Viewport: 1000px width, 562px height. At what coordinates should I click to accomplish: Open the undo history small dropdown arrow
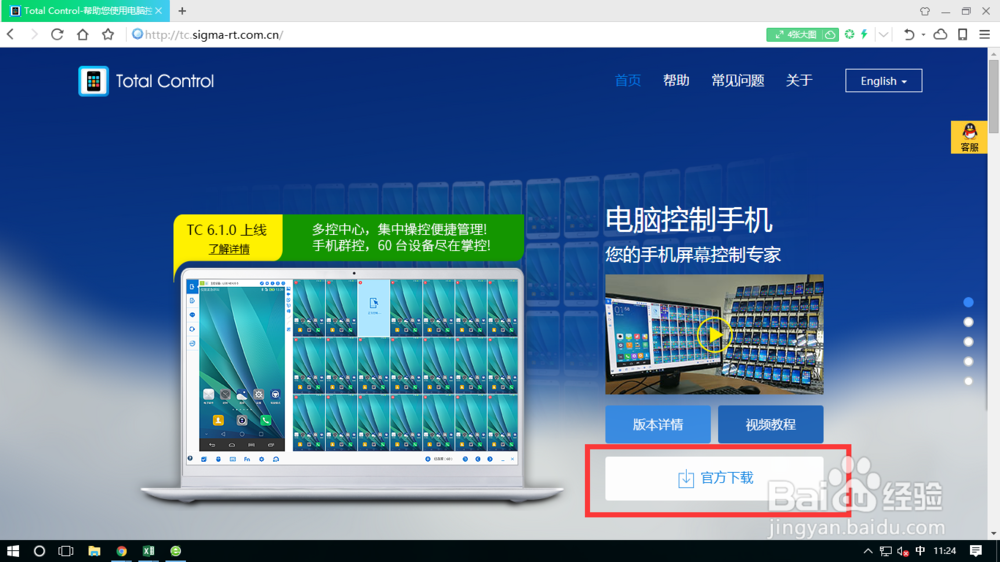click(923, 35)
